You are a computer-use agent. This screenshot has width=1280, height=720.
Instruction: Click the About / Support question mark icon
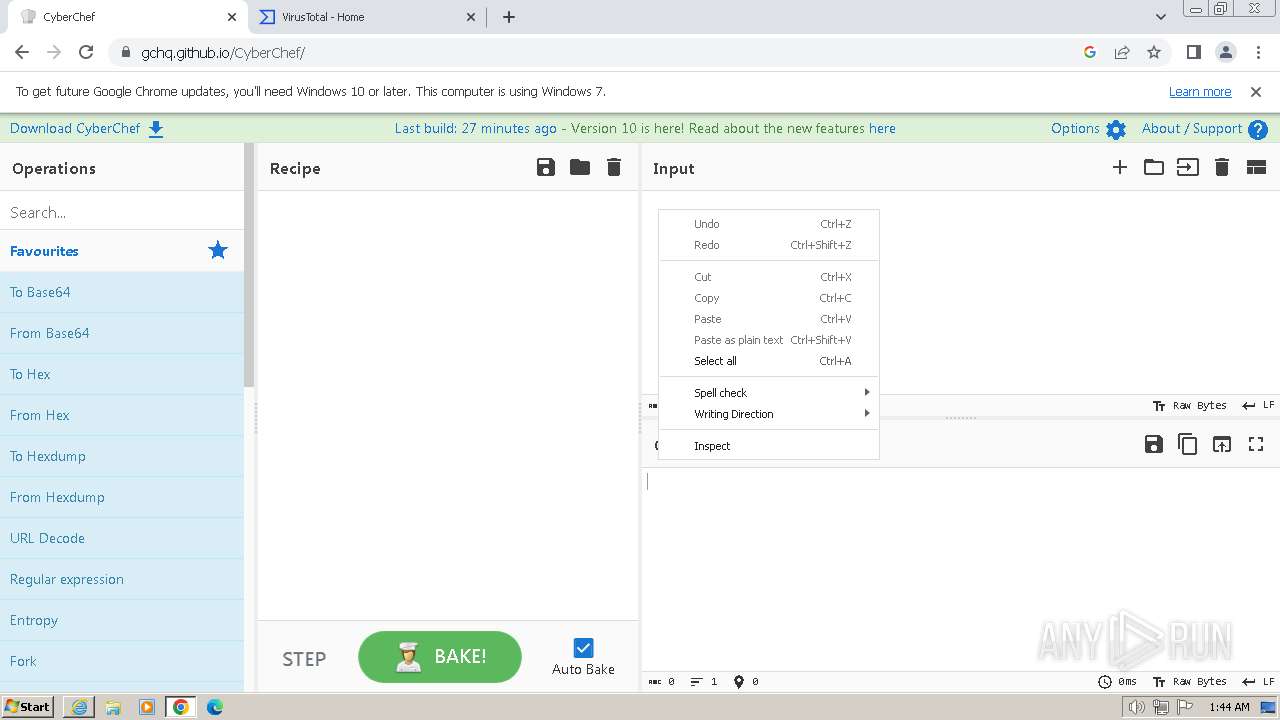coord(1258,129)
